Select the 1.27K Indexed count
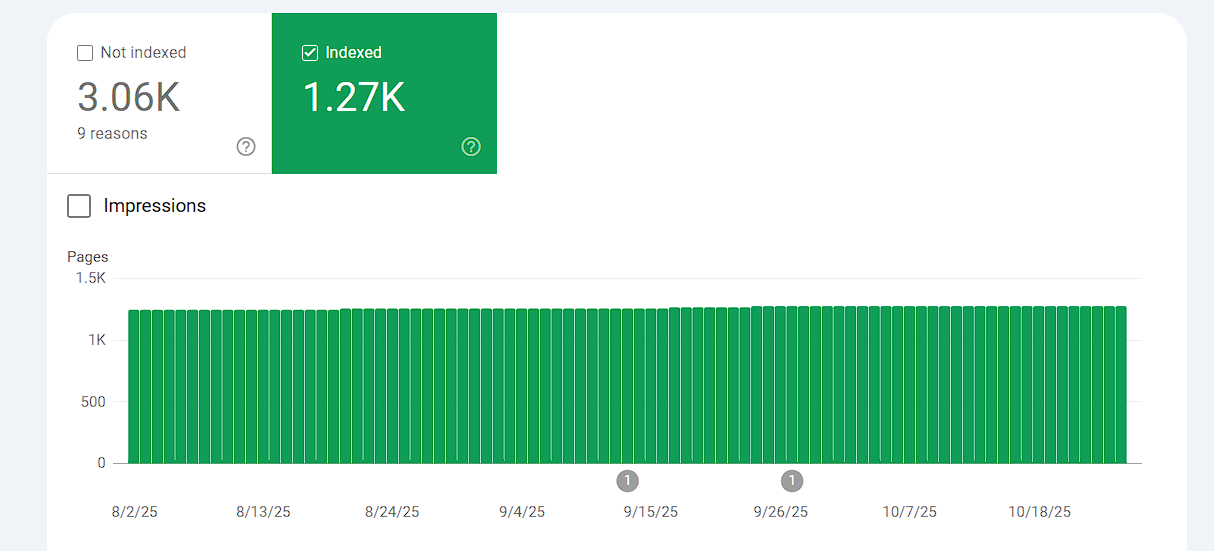 point(353,97)
